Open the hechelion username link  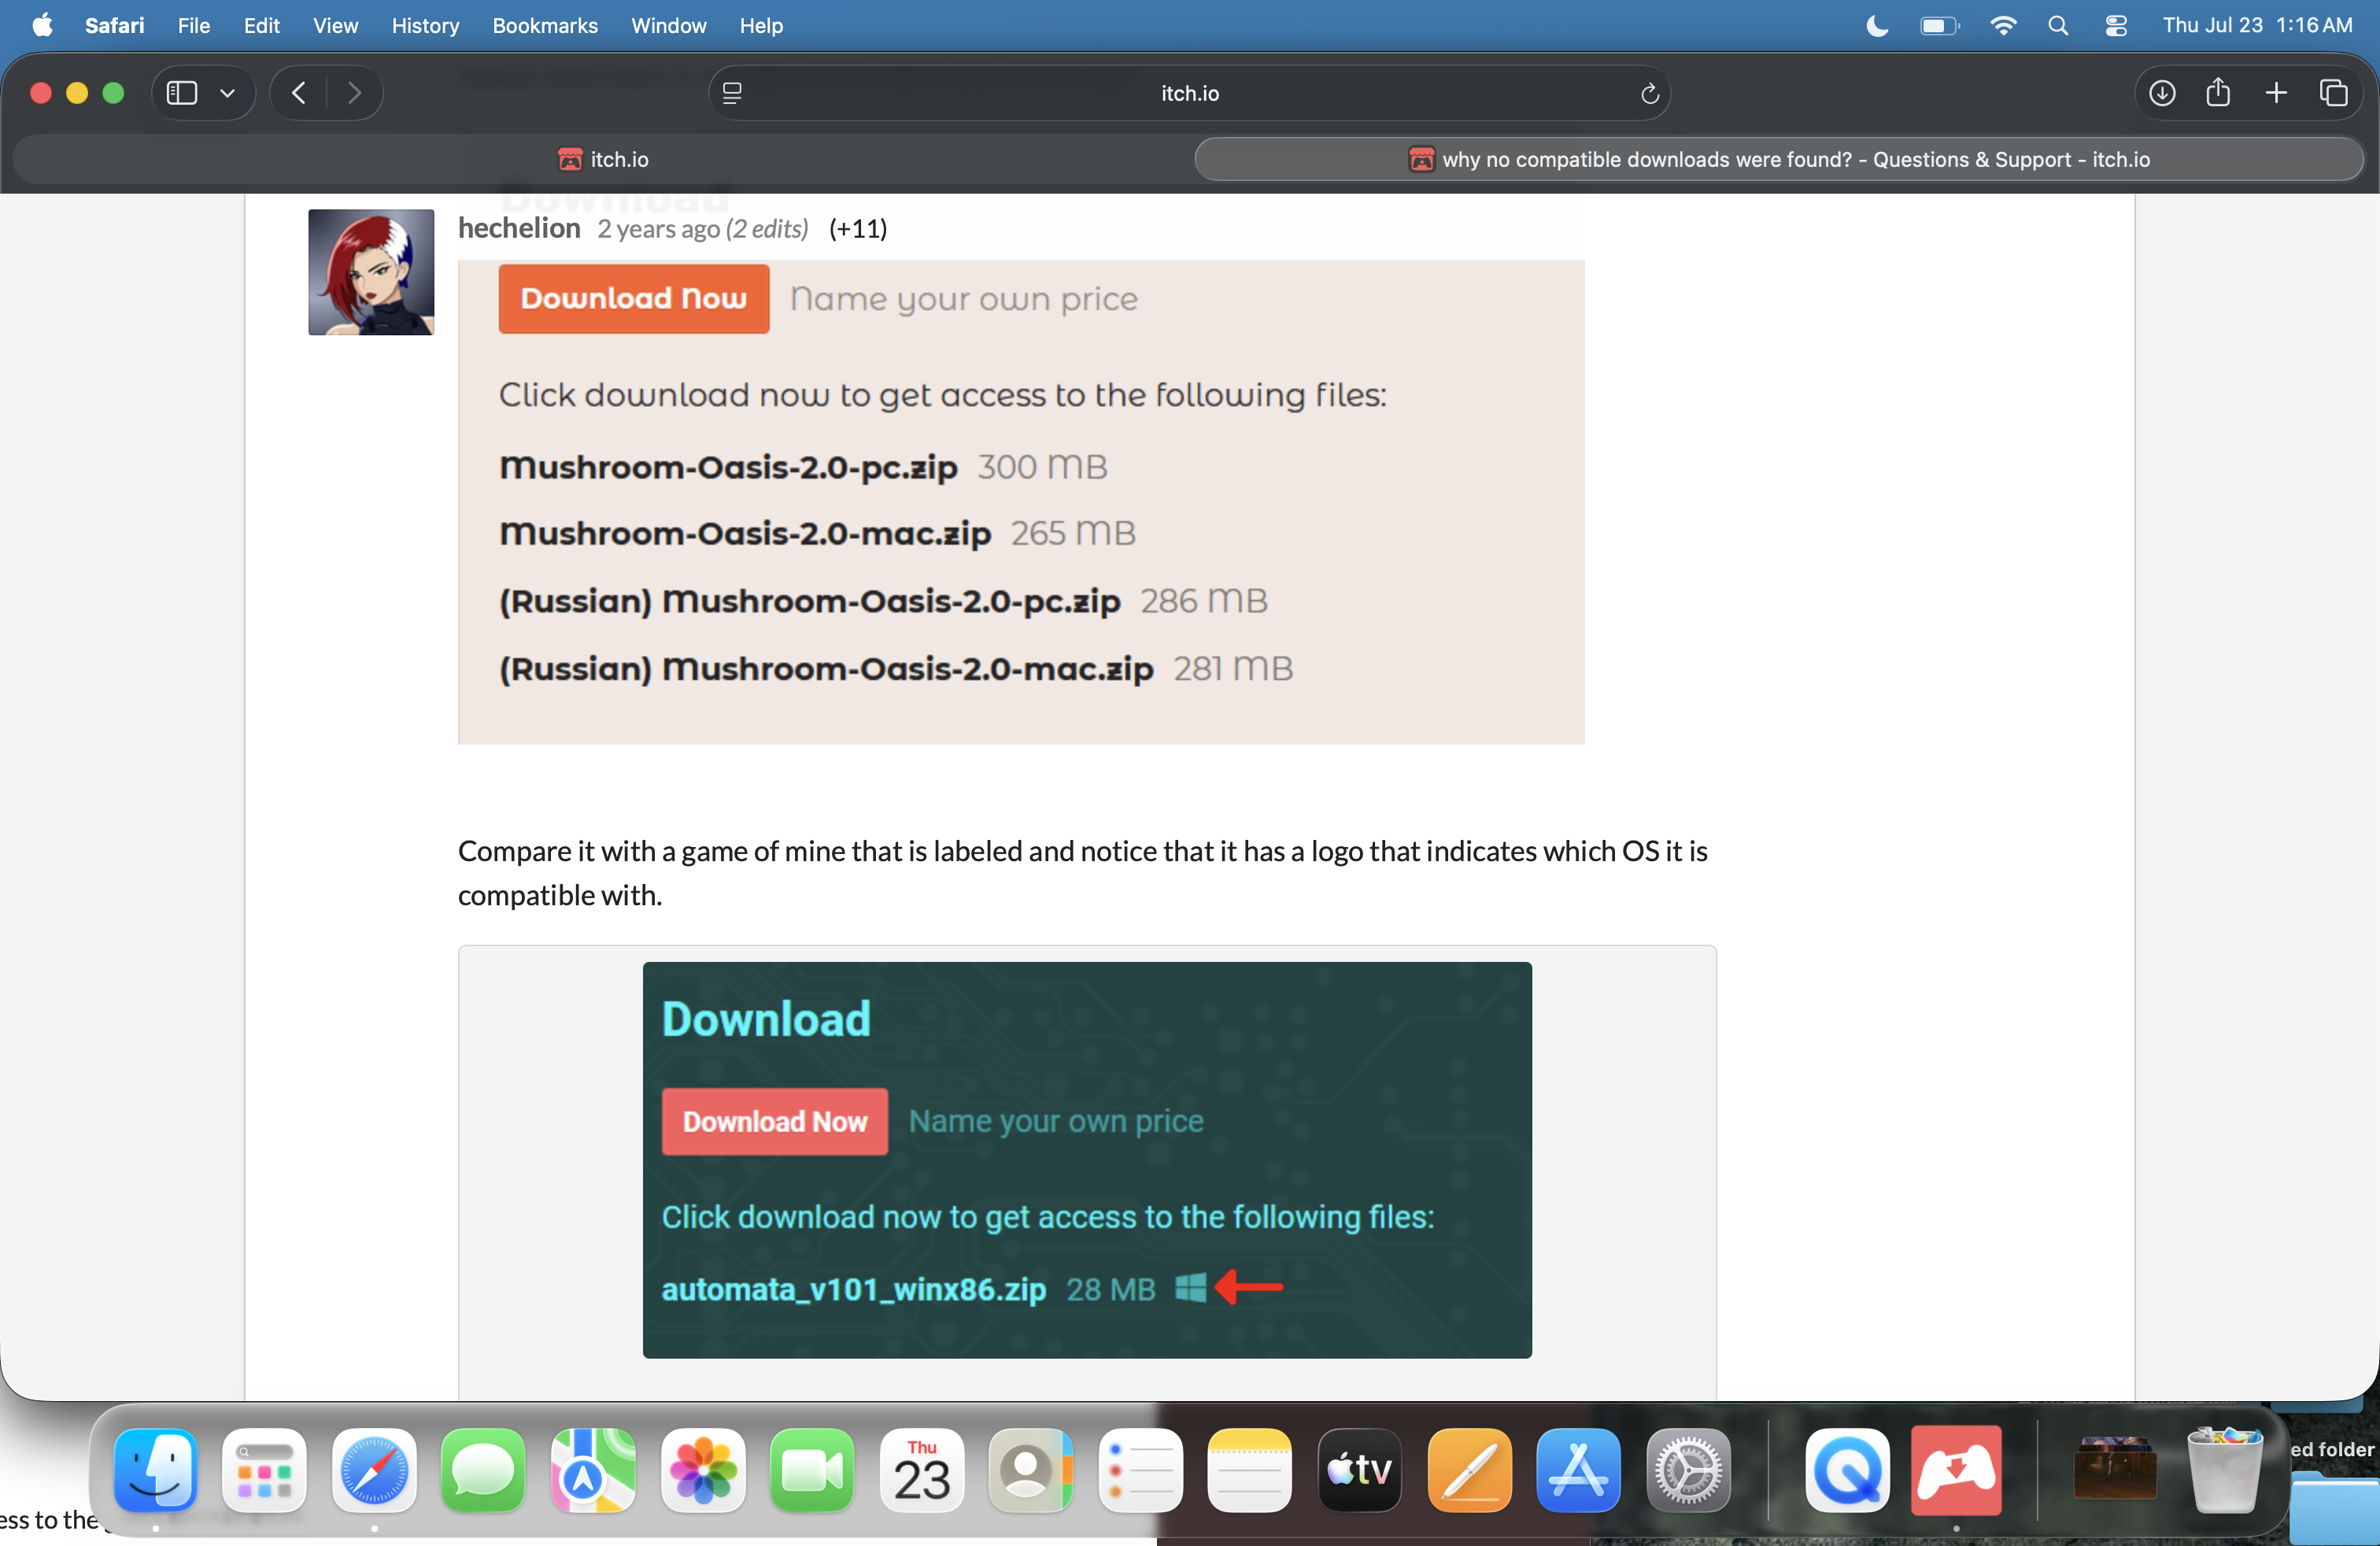pos(519,228)
